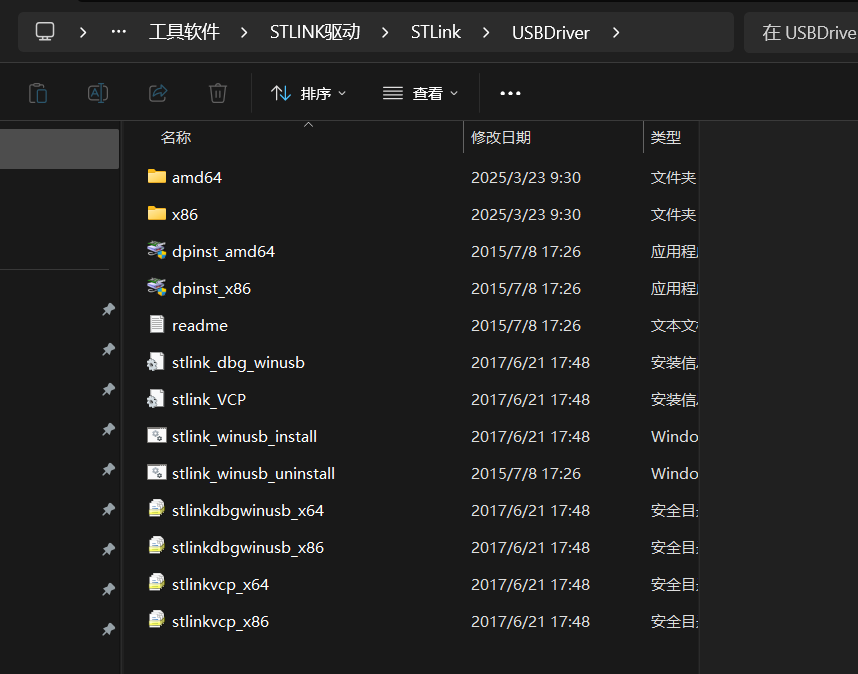
Task: Expand chevron after 工具软件 breadcrumb
Action: point(244,33)
